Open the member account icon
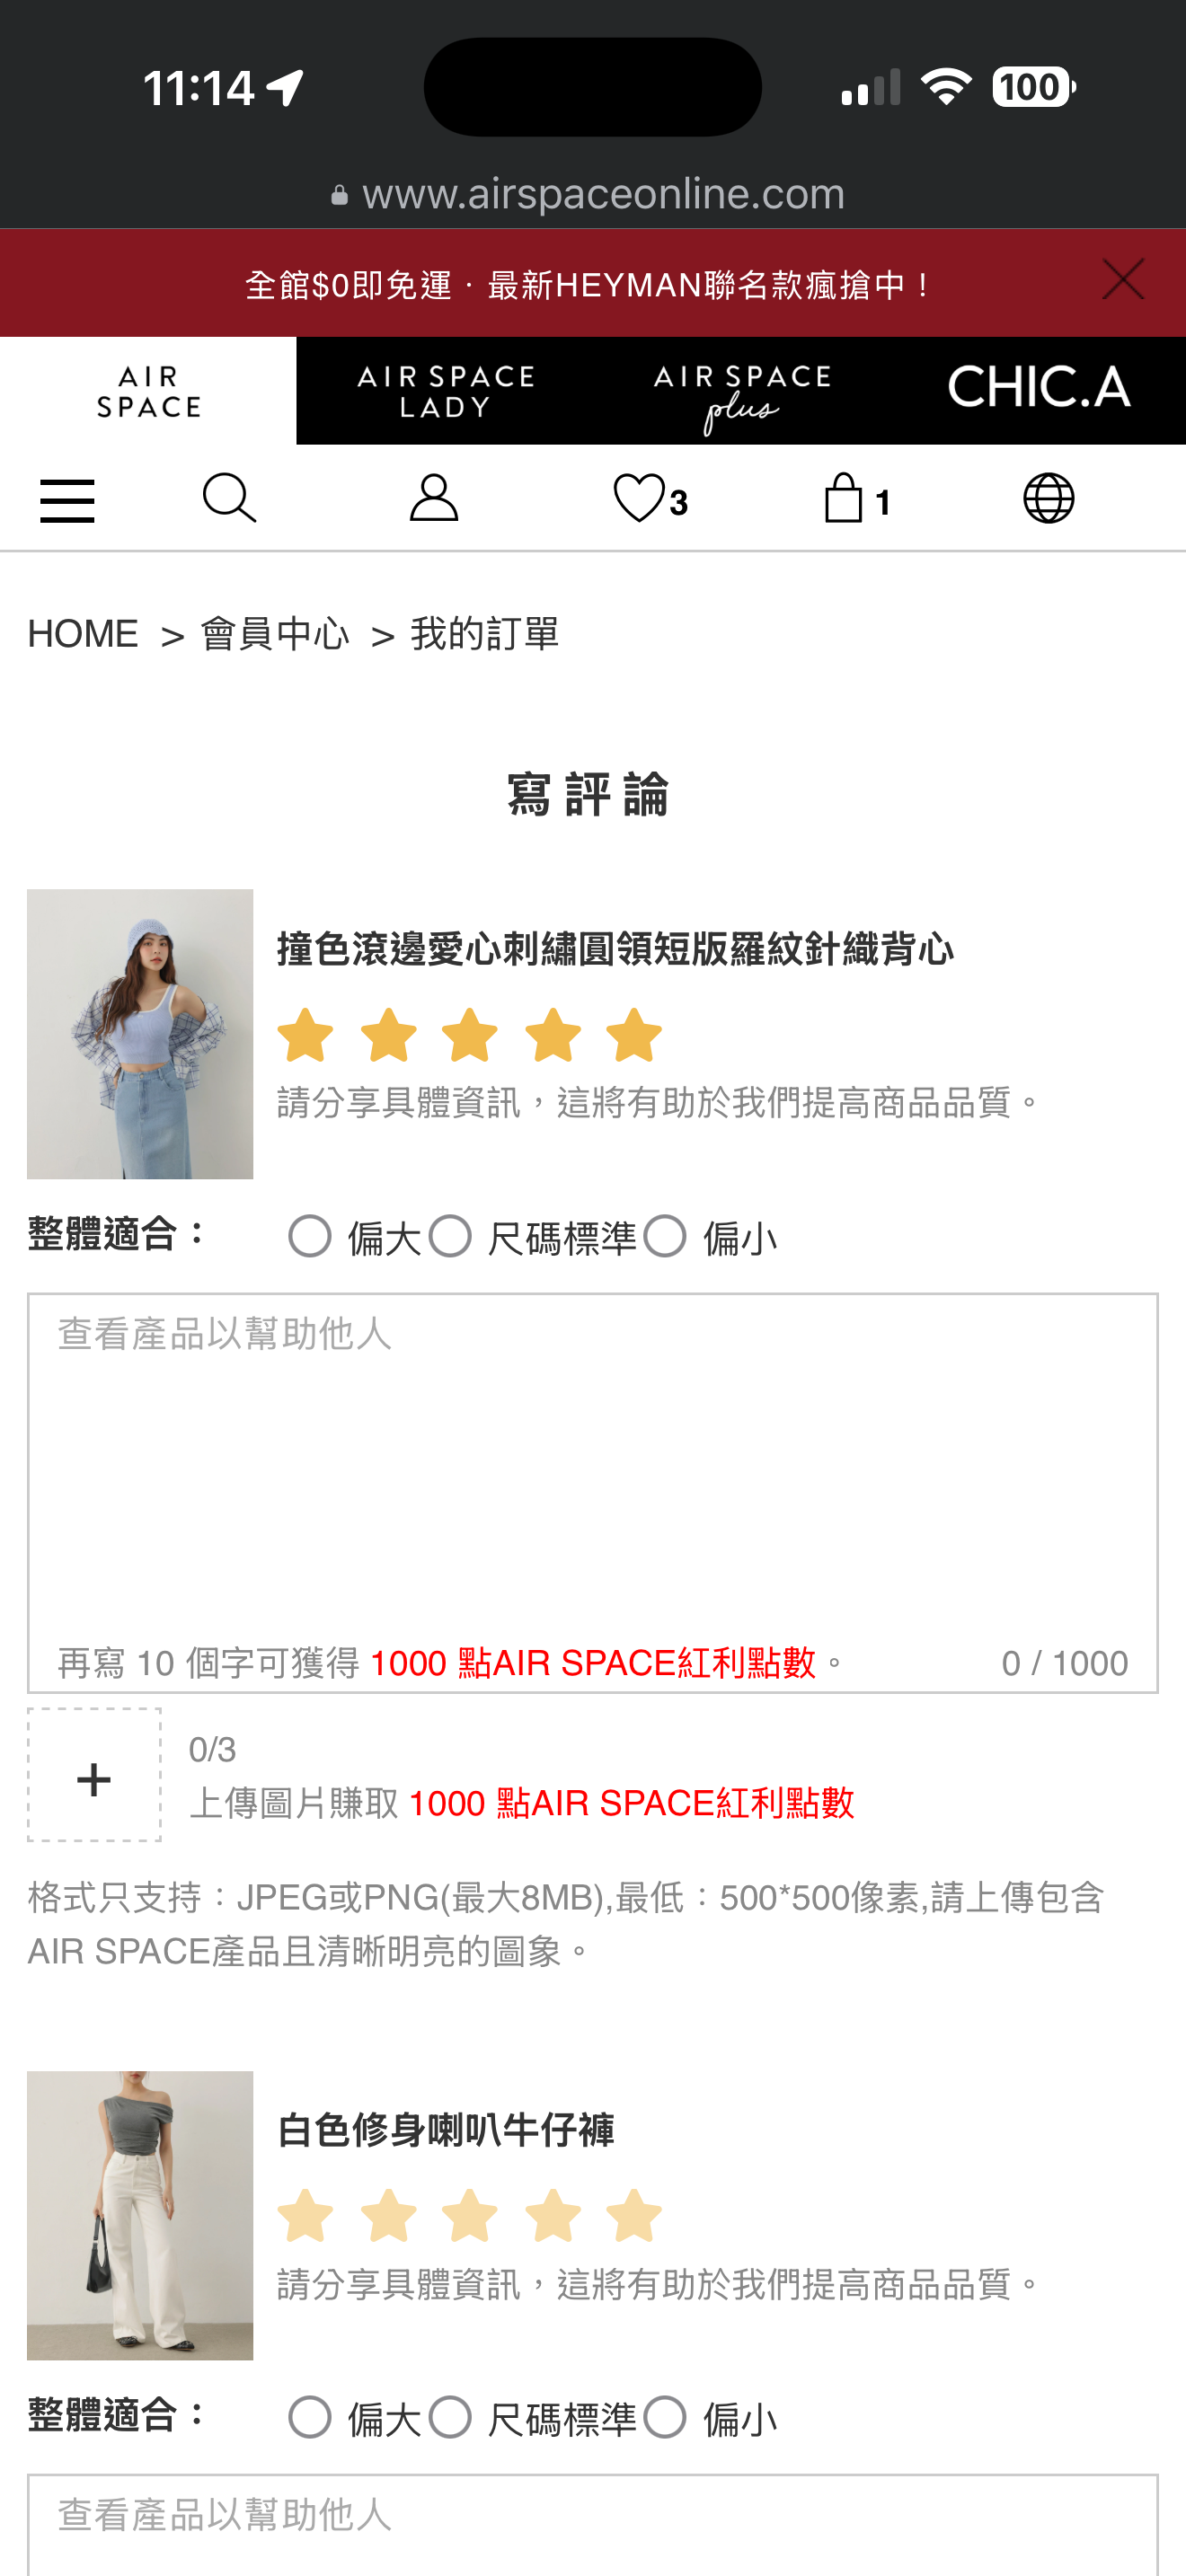 click(434, 498)
